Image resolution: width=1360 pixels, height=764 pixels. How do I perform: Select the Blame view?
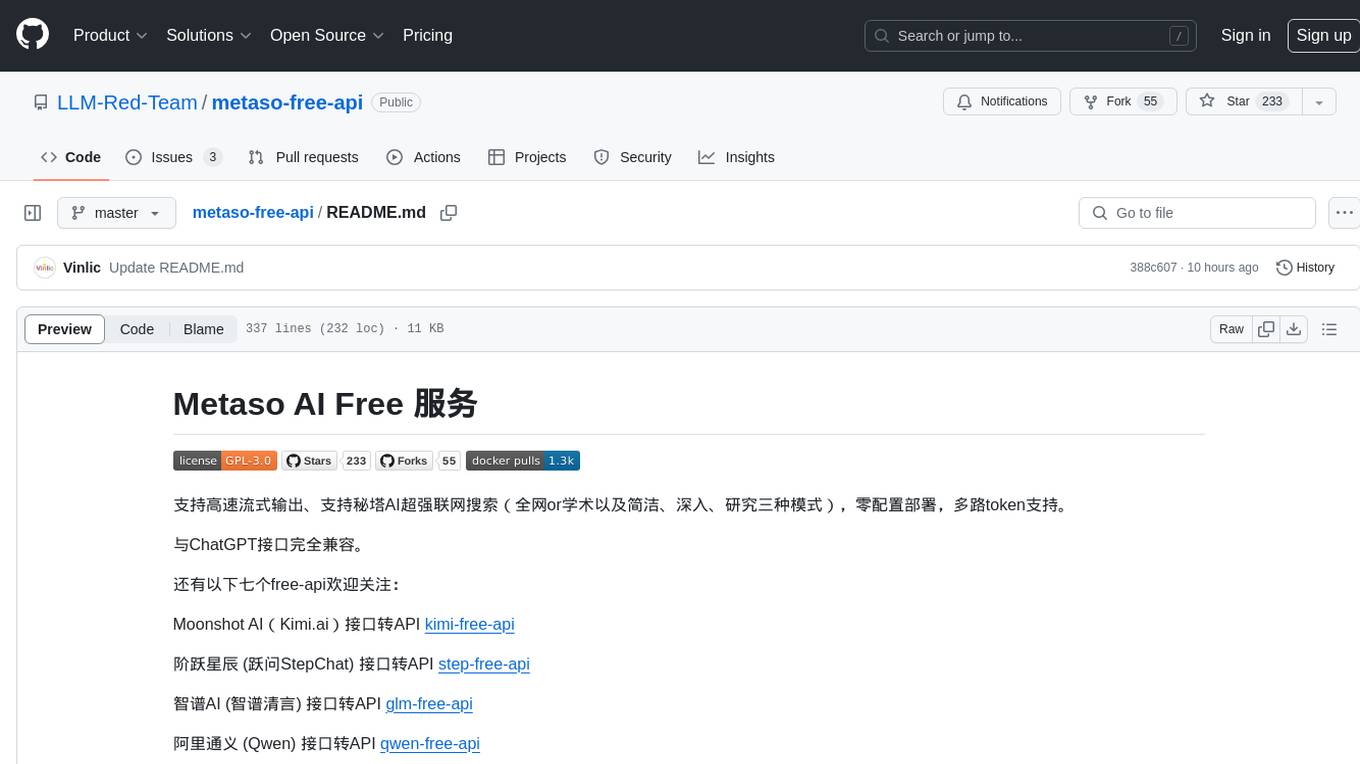203,329
